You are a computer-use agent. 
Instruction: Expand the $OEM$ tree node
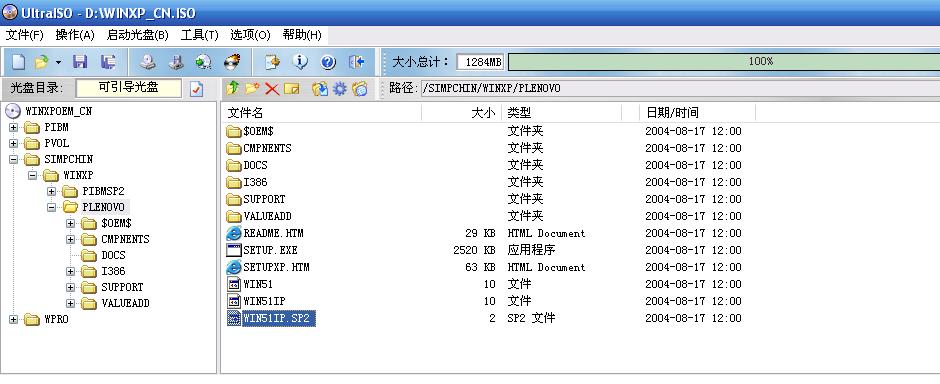71,223
